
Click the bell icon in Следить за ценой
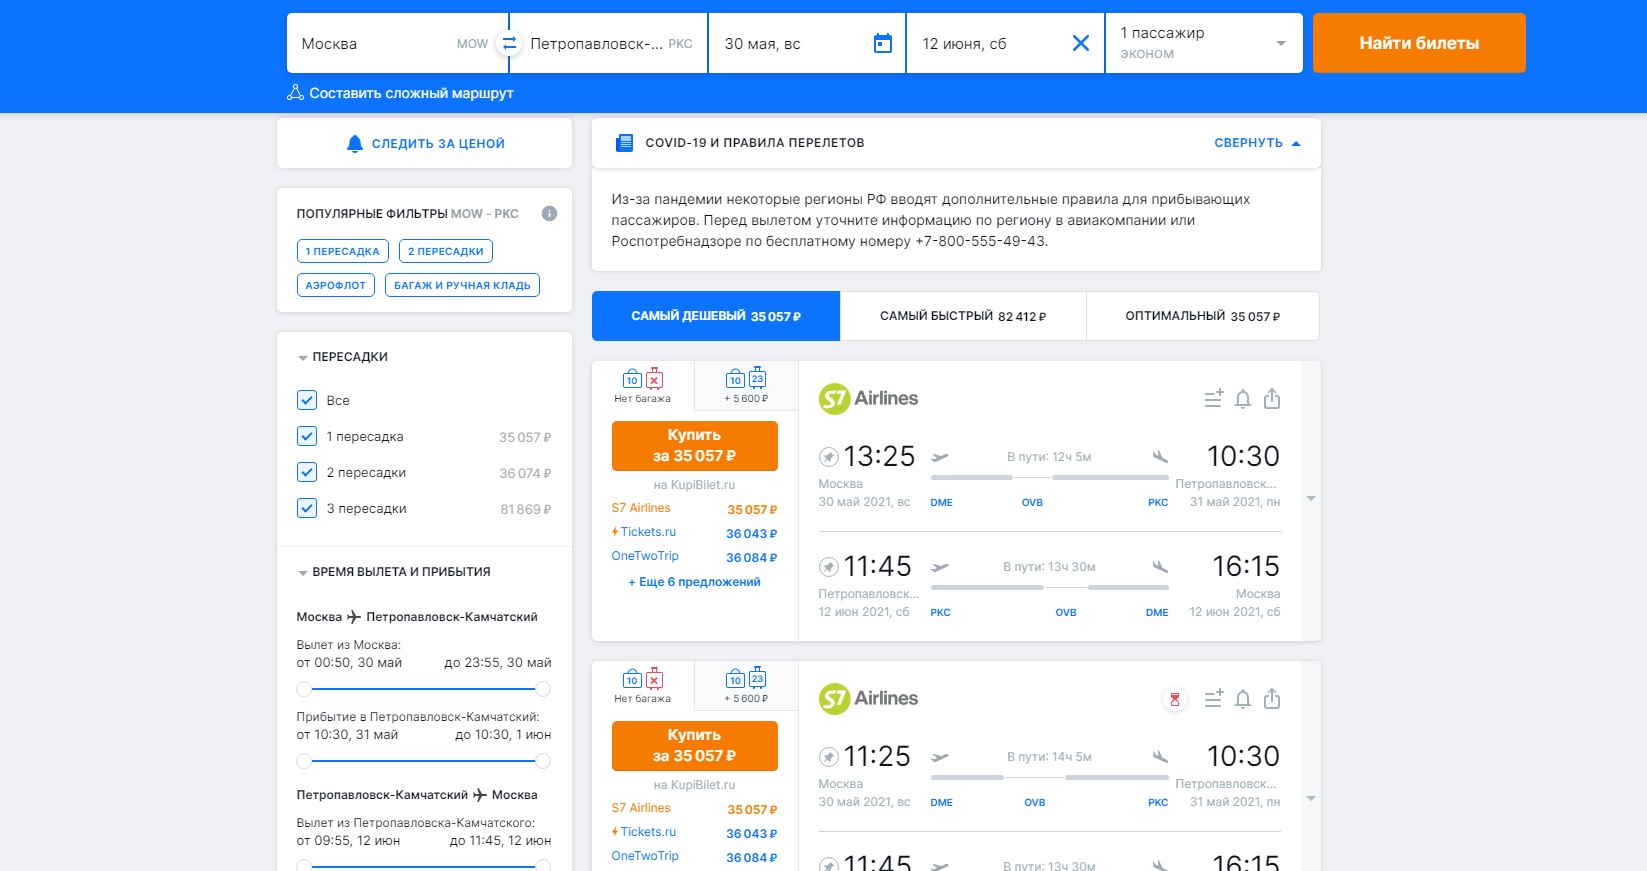[354, 144]
